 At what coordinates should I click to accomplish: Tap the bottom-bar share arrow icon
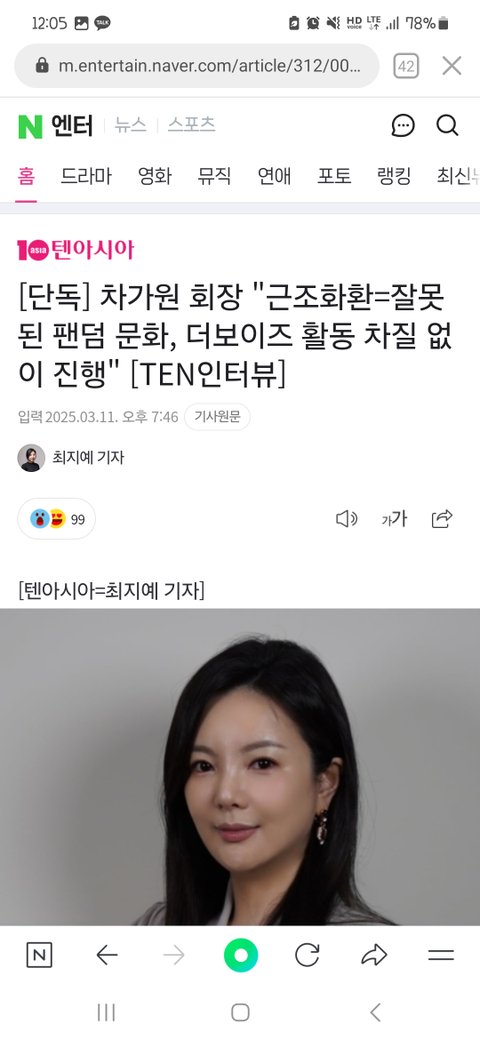point(374,955)
